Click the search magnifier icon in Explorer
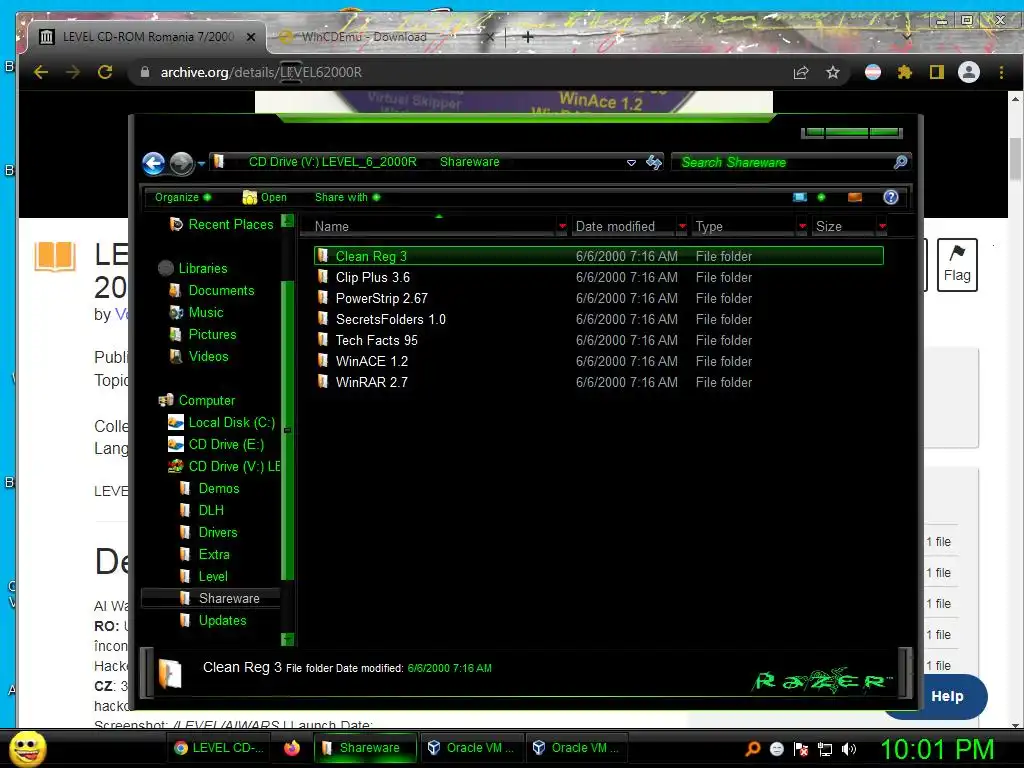Image resolution: width=1024 pixels, height=768 pixels. [900, 162]
